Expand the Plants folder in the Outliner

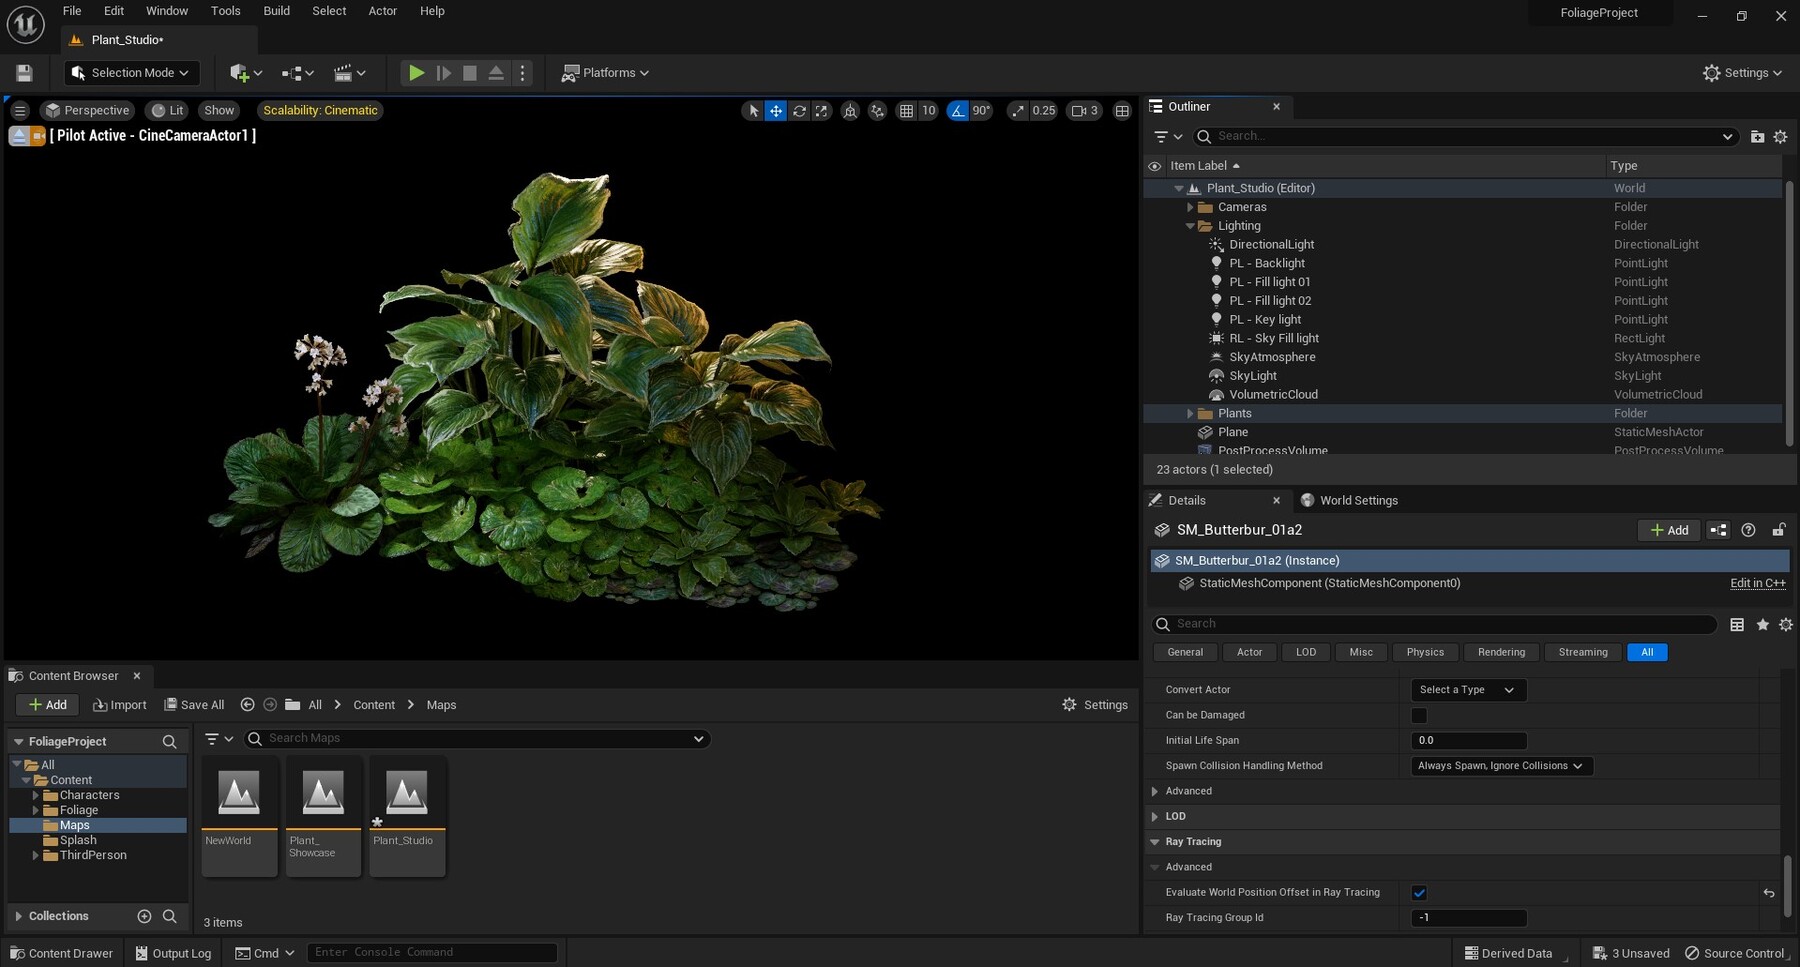1190,413
